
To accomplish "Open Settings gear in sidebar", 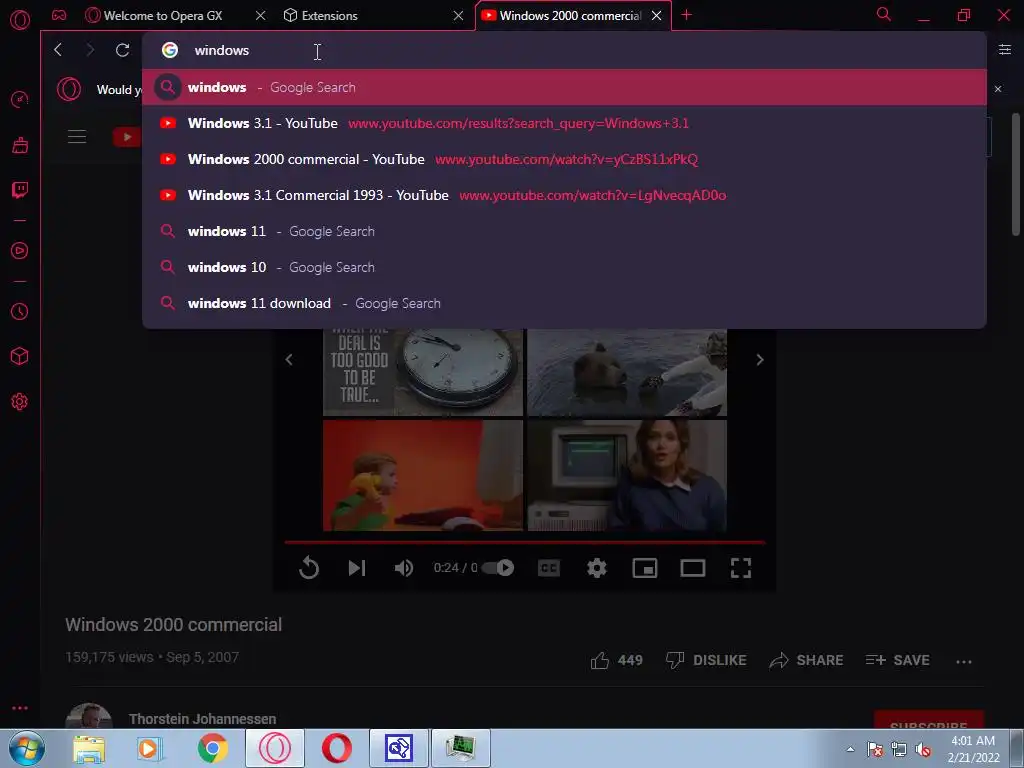I will pyautogui.click(x=20, y=402).
